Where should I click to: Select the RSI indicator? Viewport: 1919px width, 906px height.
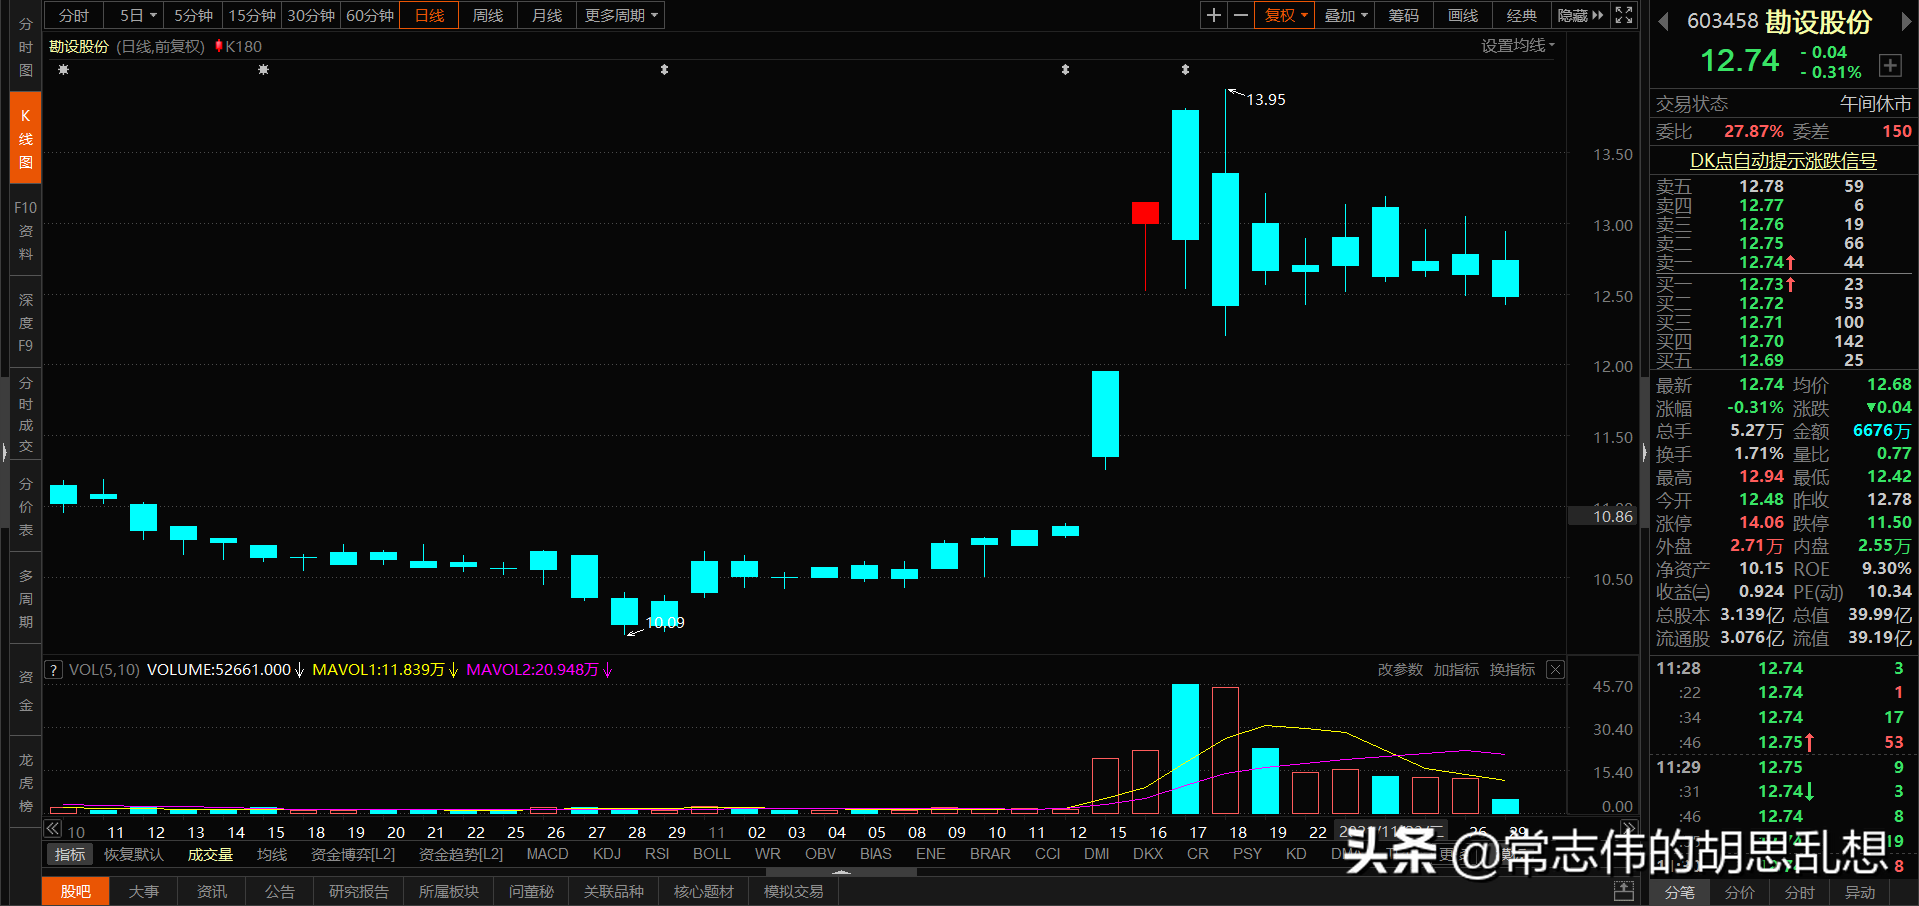coord(657,854)
